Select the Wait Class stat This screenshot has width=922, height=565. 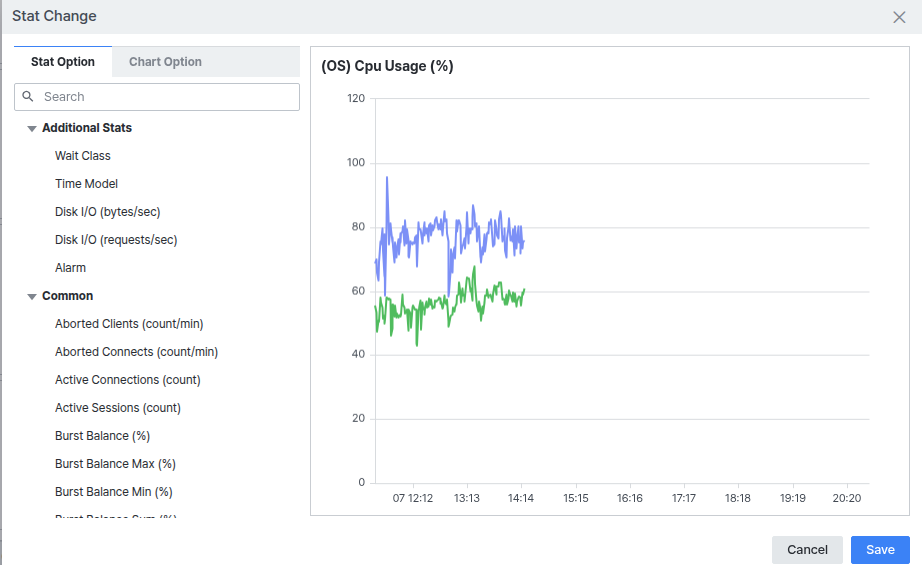(83, 156)
